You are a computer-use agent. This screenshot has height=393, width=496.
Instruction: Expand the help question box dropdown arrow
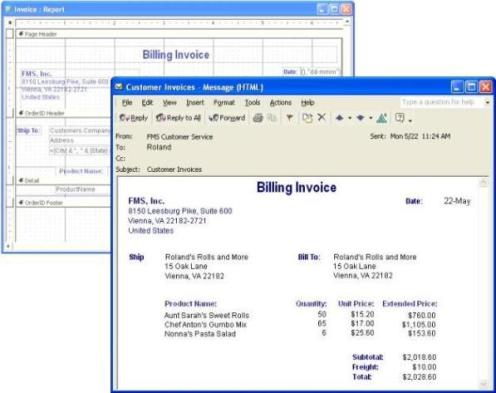click(x=487, y=102)
